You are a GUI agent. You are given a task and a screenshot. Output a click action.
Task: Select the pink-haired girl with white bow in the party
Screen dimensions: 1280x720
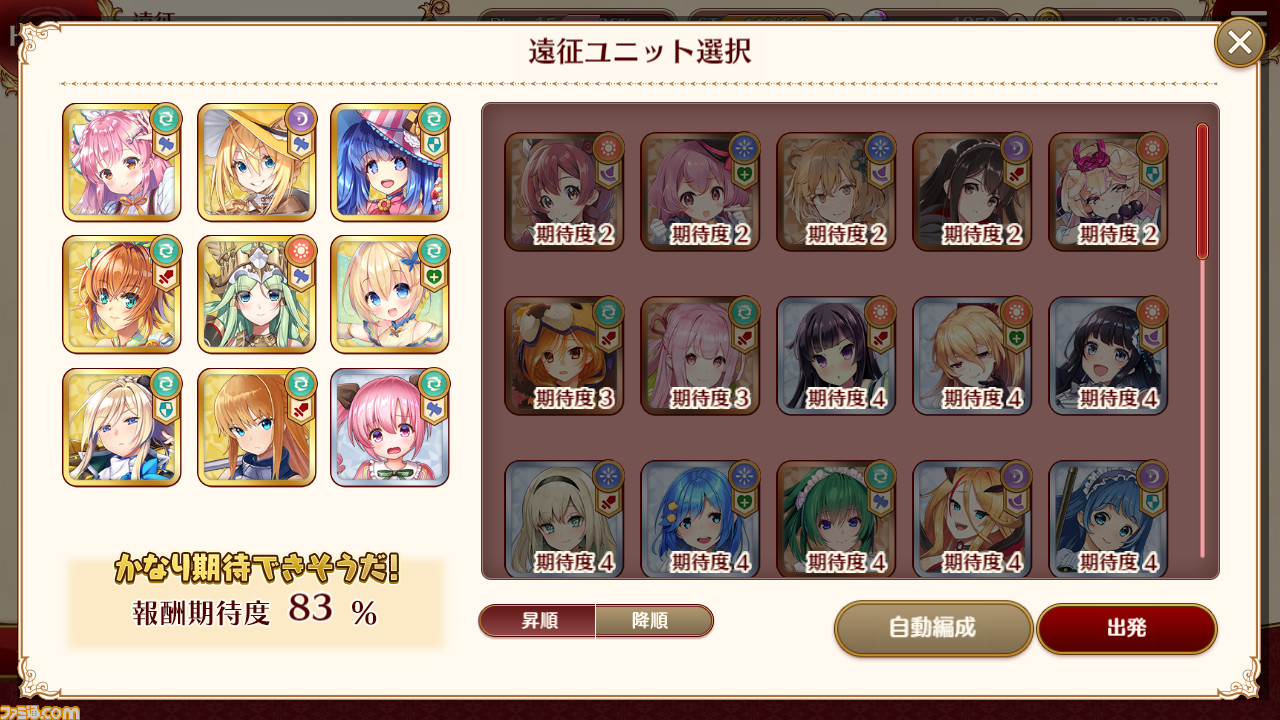[x=122, y=162]
